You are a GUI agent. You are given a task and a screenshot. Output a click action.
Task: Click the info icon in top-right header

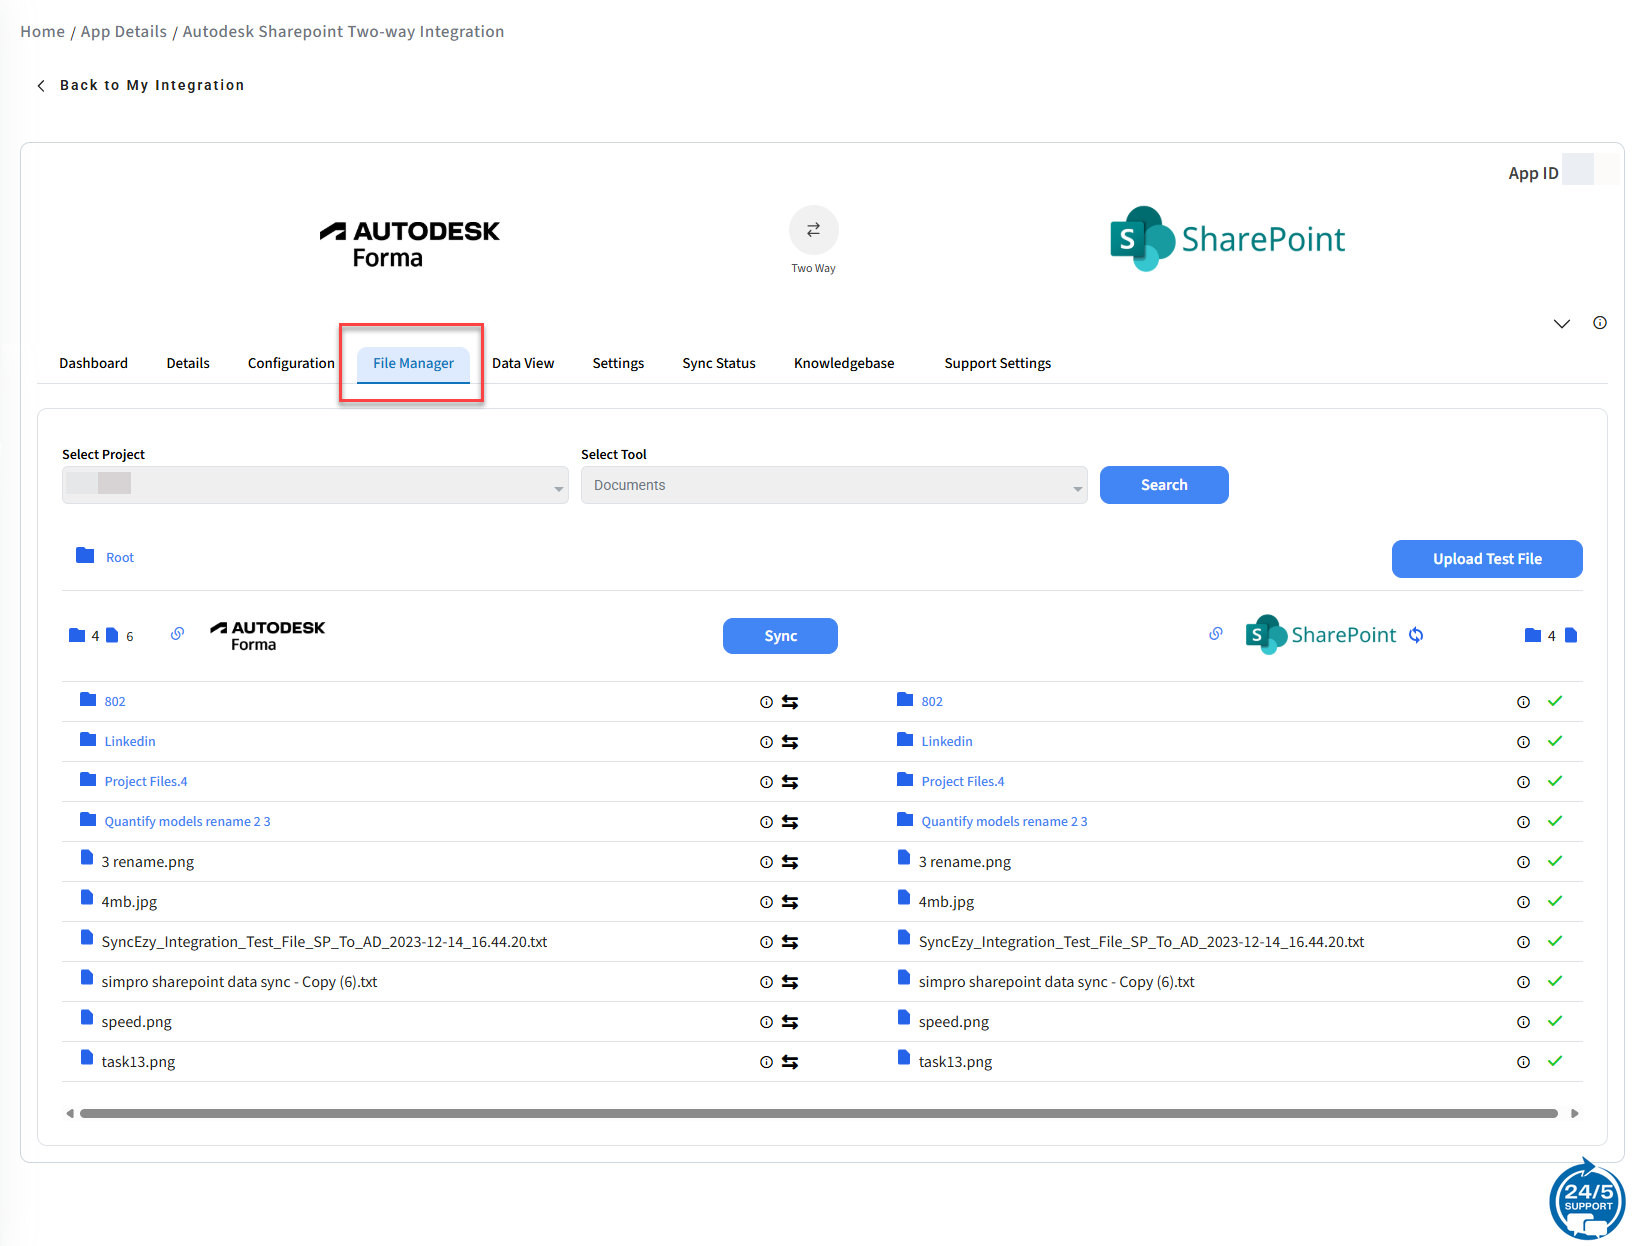click(1600, 323)
